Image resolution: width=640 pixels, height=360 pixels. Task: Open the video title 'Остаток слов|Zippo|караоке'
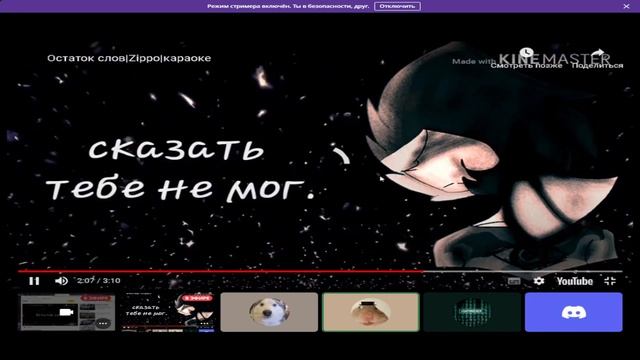pyautogui.click(x=129, y=58)
